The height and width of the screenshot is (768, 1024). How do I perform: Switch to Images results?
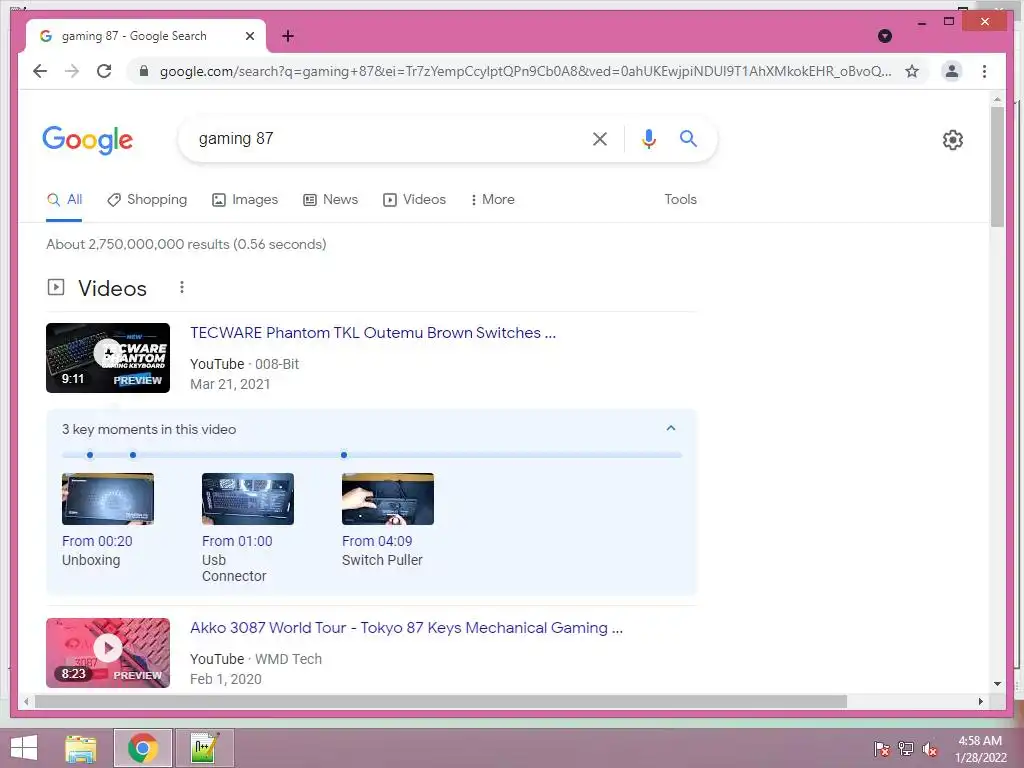tap(245, 199)
